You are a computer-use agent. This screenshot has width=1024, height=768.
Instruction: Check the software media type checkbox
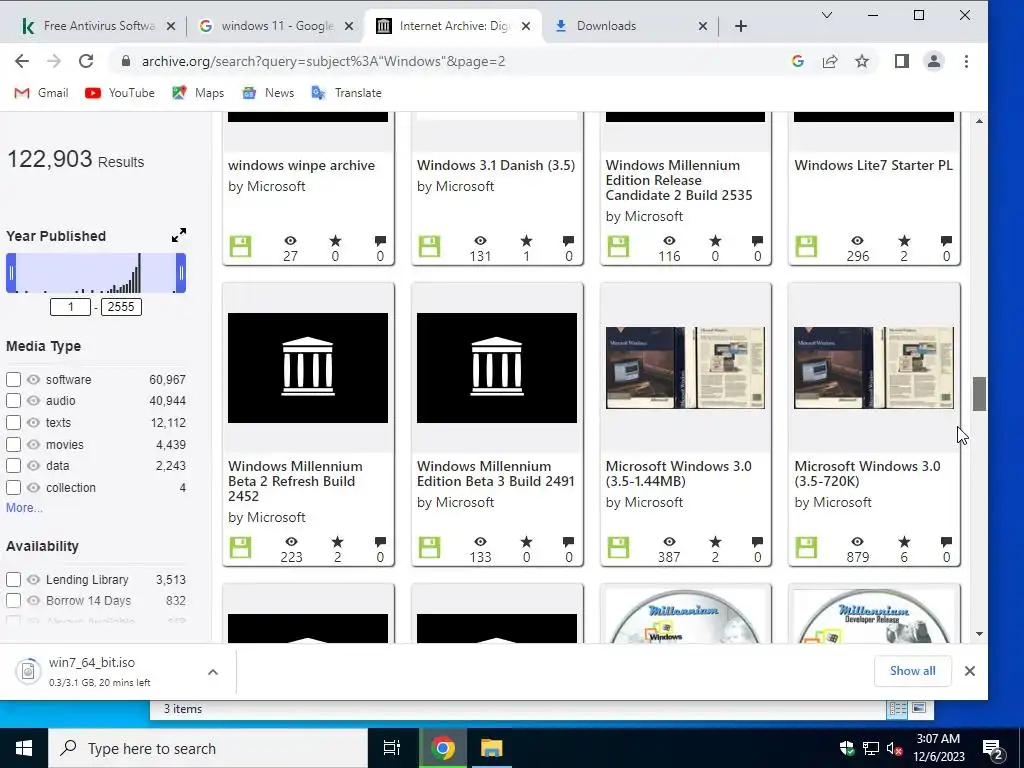pos(13,379)
